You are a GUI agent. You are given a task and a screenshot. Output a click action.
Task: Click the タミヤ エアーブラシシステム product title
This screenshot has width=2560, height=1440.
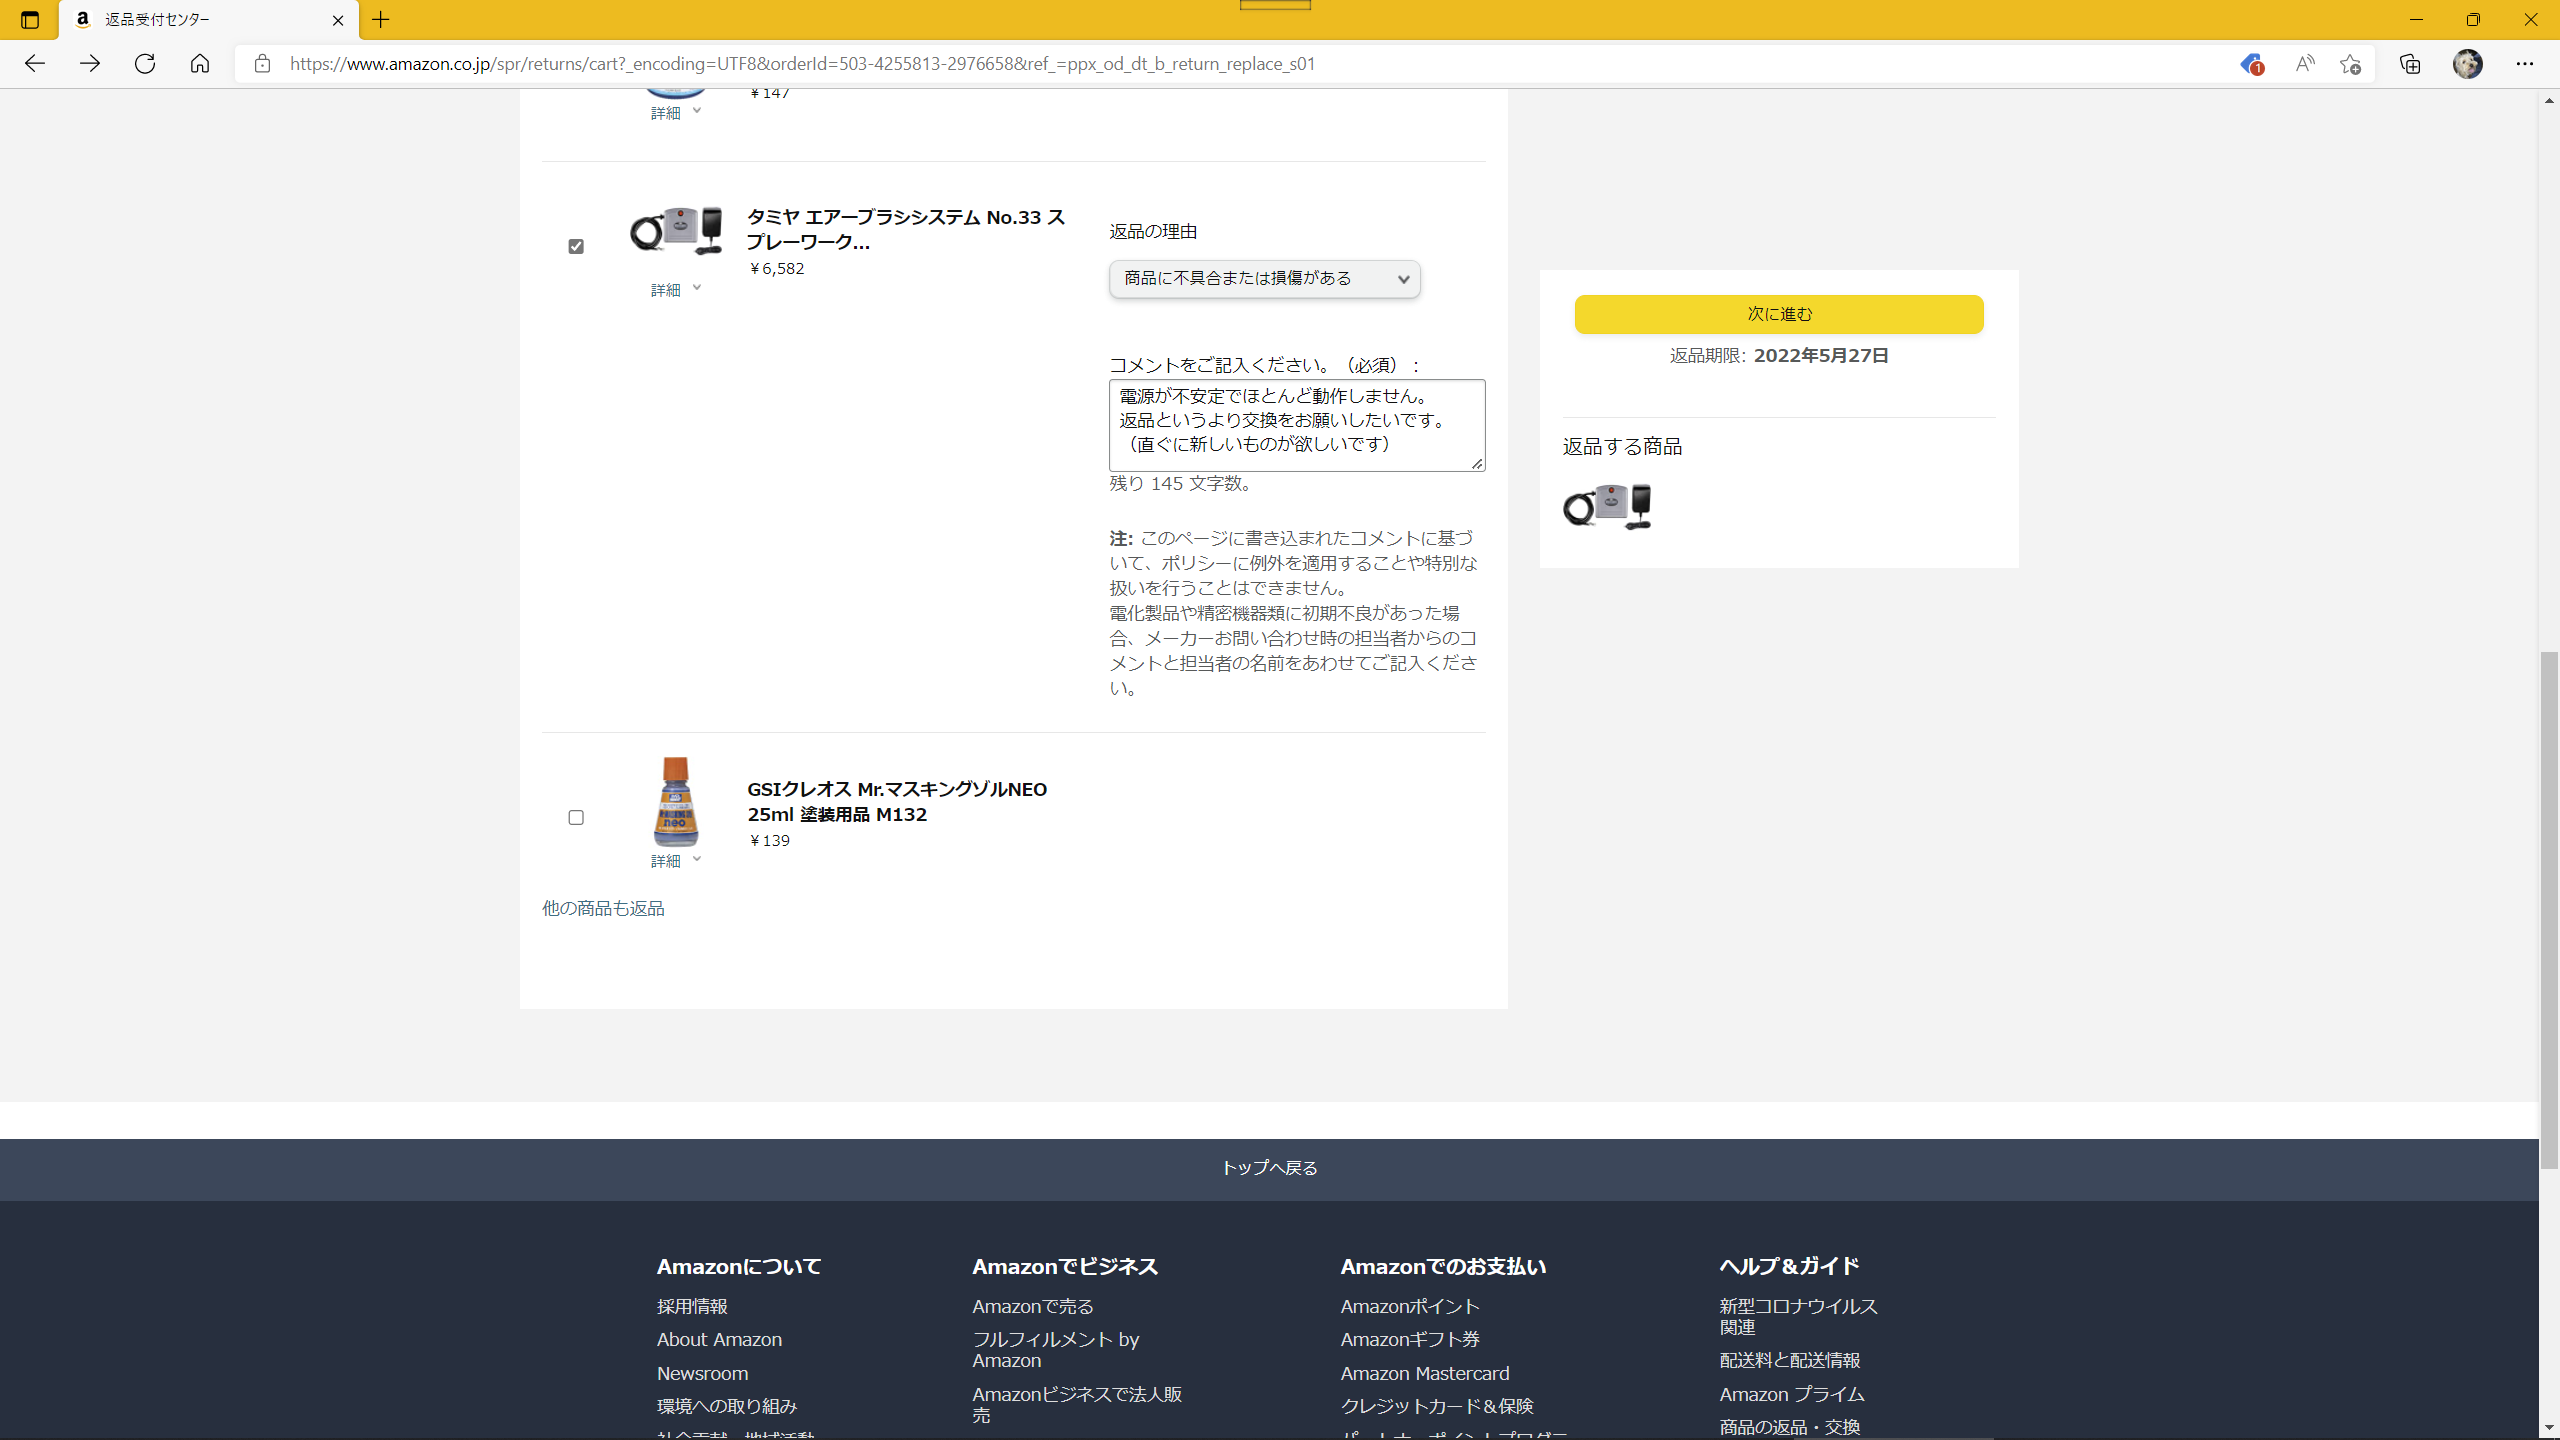pyautogui.click(x=906, y=230)
